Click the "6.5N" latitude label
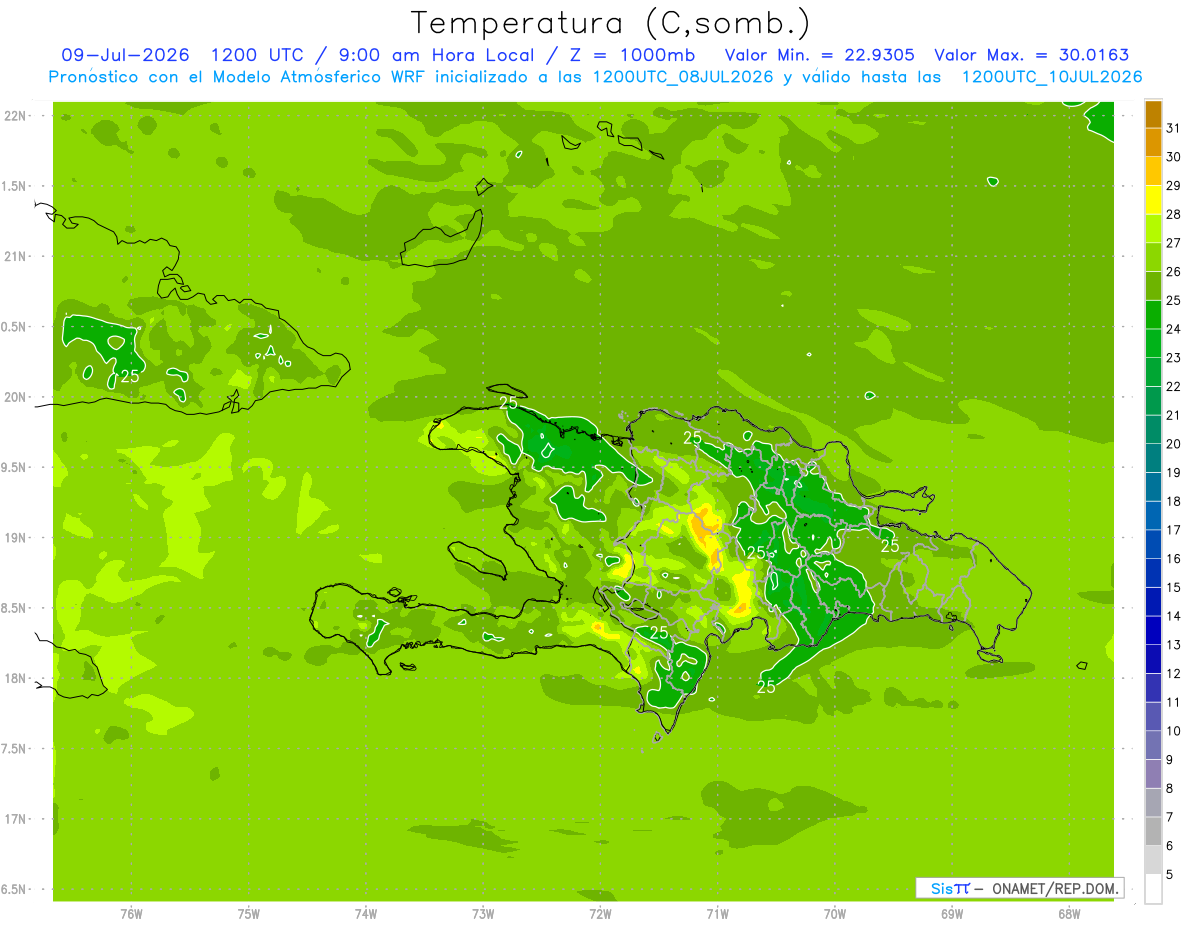The image size is (1200, 927). (14, 889)
